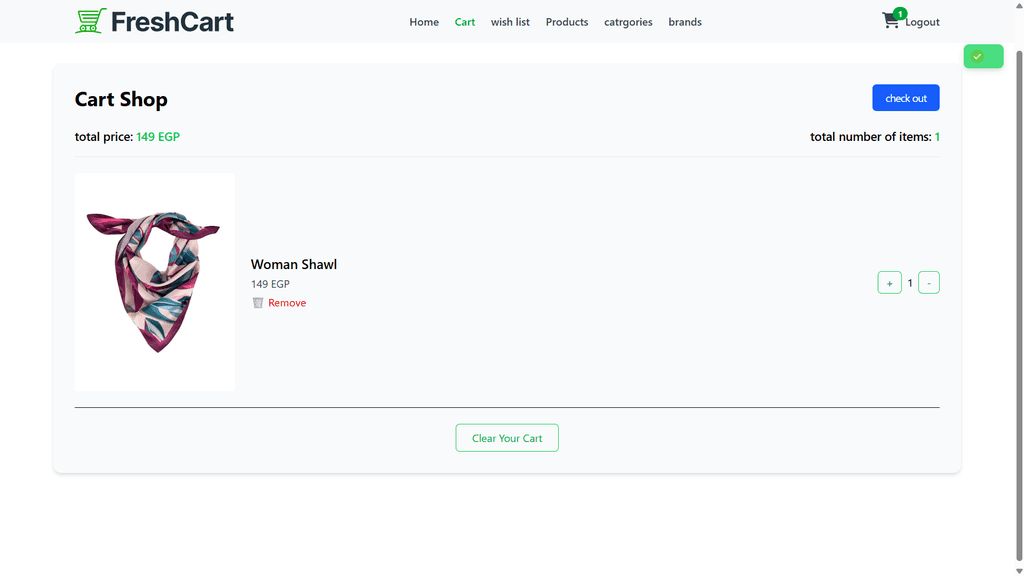This screenshot has width=1024, height=576.
Task: Click the total number of items label
Action: point(871,136)
